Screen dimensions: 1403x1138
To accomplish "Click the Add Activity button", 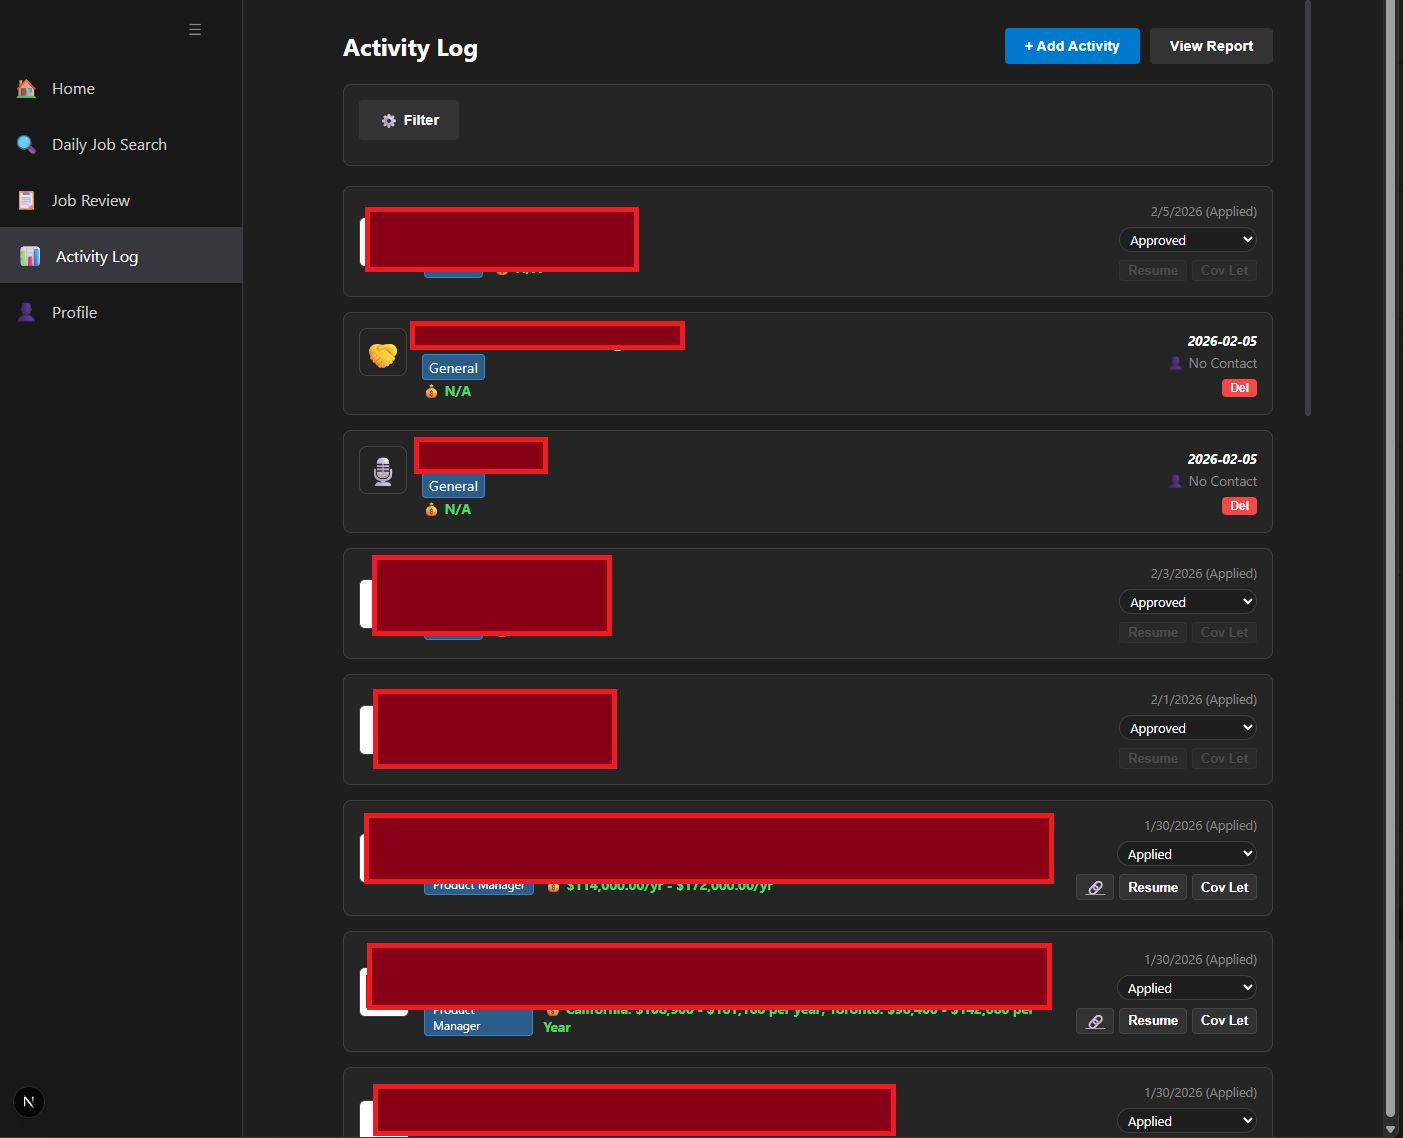I will click(1072, 46).
